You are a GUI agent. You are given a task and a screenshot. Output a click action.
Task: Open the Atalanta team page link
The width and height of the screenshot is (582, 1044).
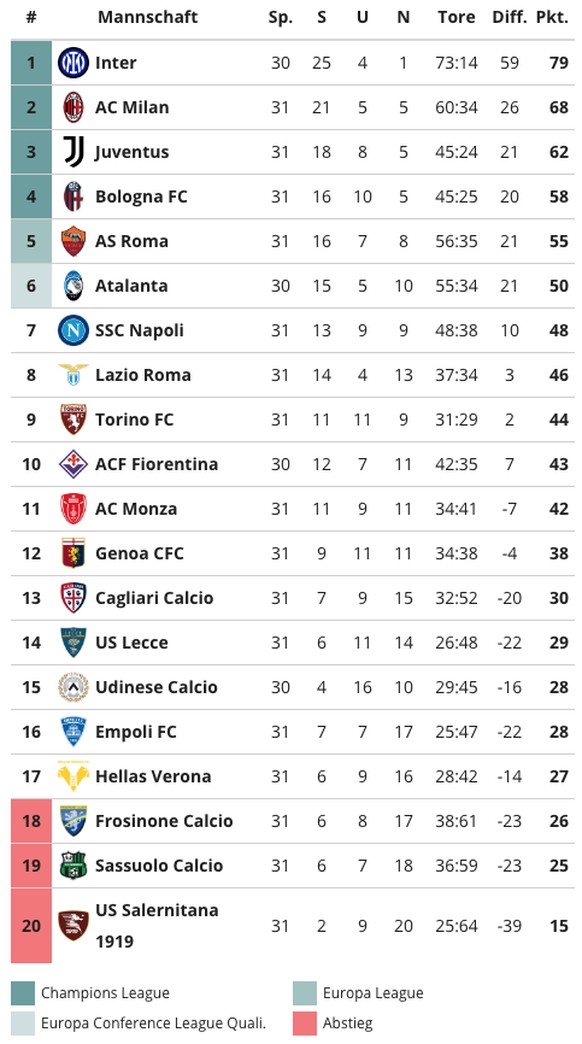point(131,286)
